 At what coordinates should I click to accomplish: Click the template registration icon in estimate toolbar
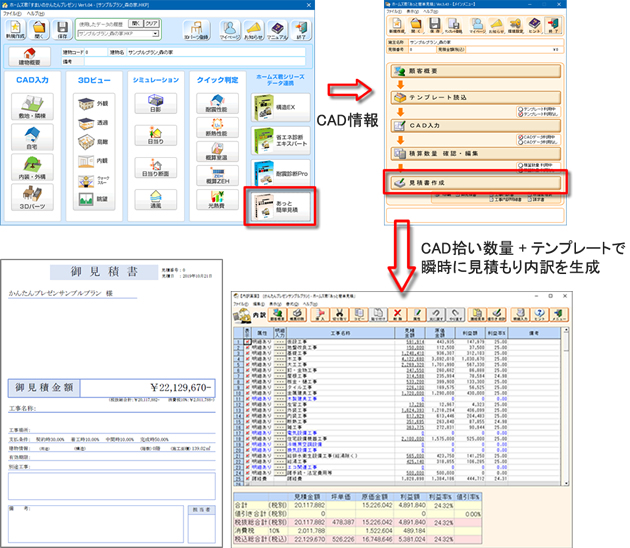click(453, 25)
